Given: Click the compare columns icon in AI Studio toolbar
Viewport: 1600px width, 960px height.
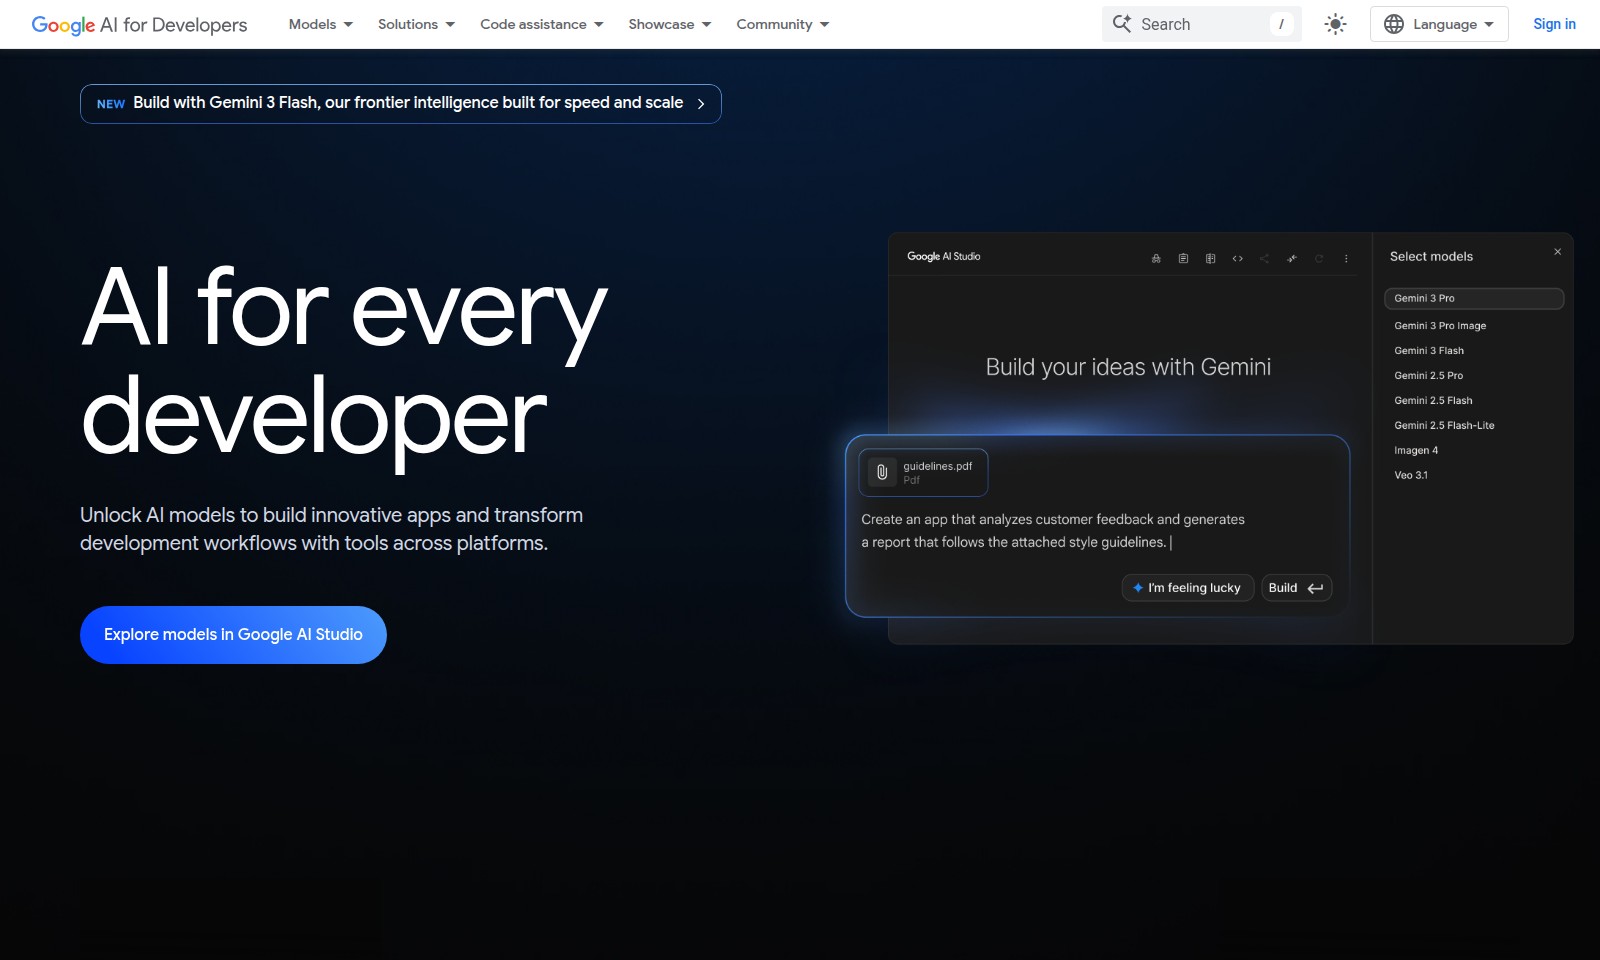Looking at the screenshot, I should [x=1210, y=259].
